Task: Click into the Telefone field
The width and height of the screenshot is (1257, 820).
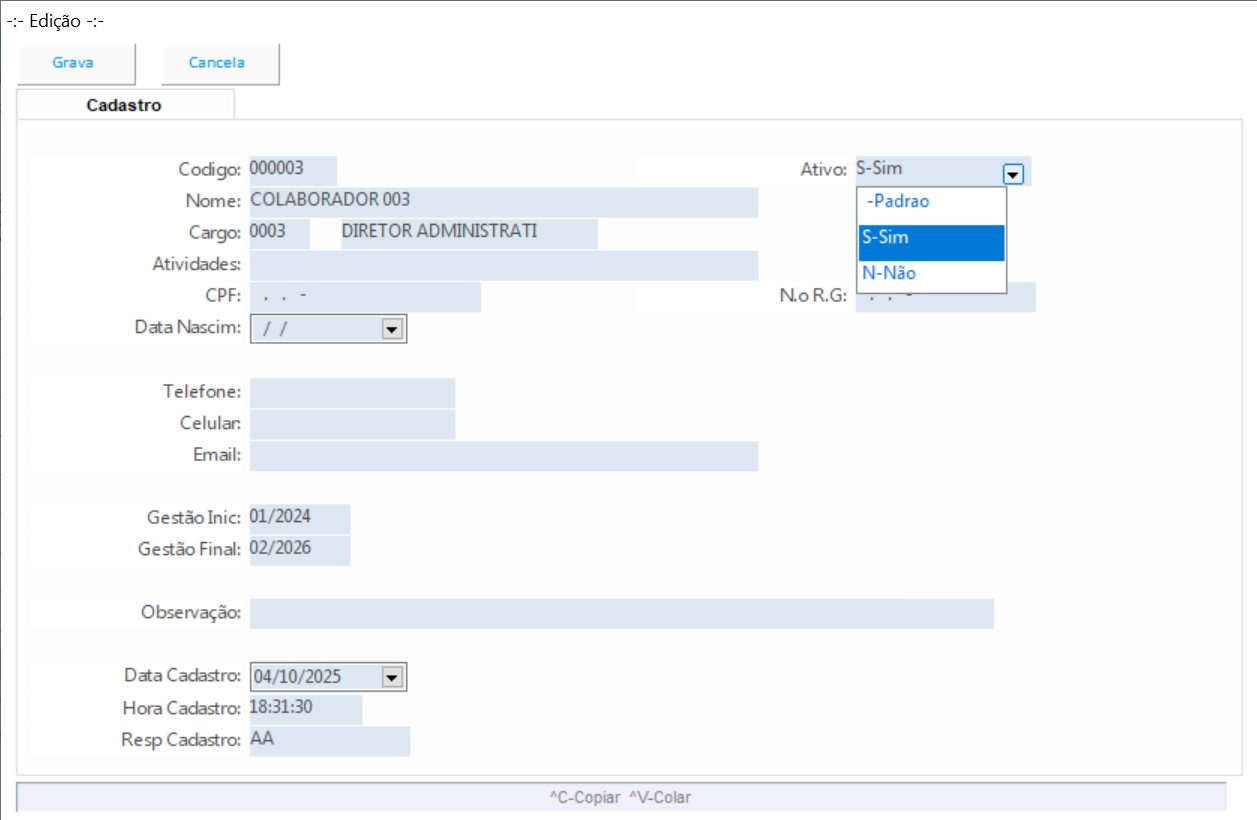Action: tap(352, 393)
